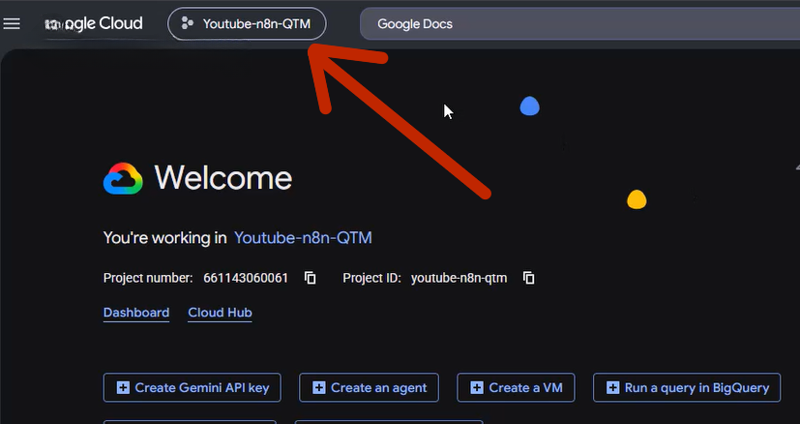The width and height of the screenshot is (800, 424).
Task: Click the search field containing Google Docs
Action: (580, 24)
